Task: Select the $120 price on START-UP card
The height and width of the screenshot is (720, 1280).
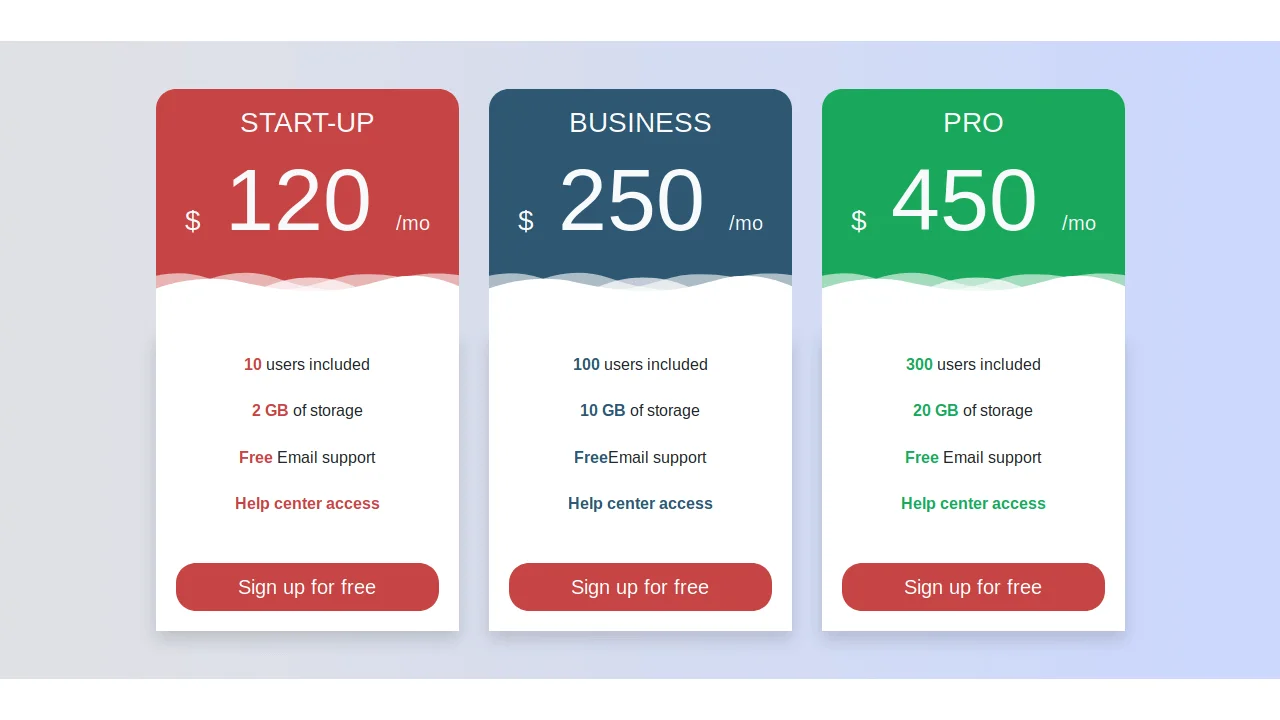Action: click(298, 200)
